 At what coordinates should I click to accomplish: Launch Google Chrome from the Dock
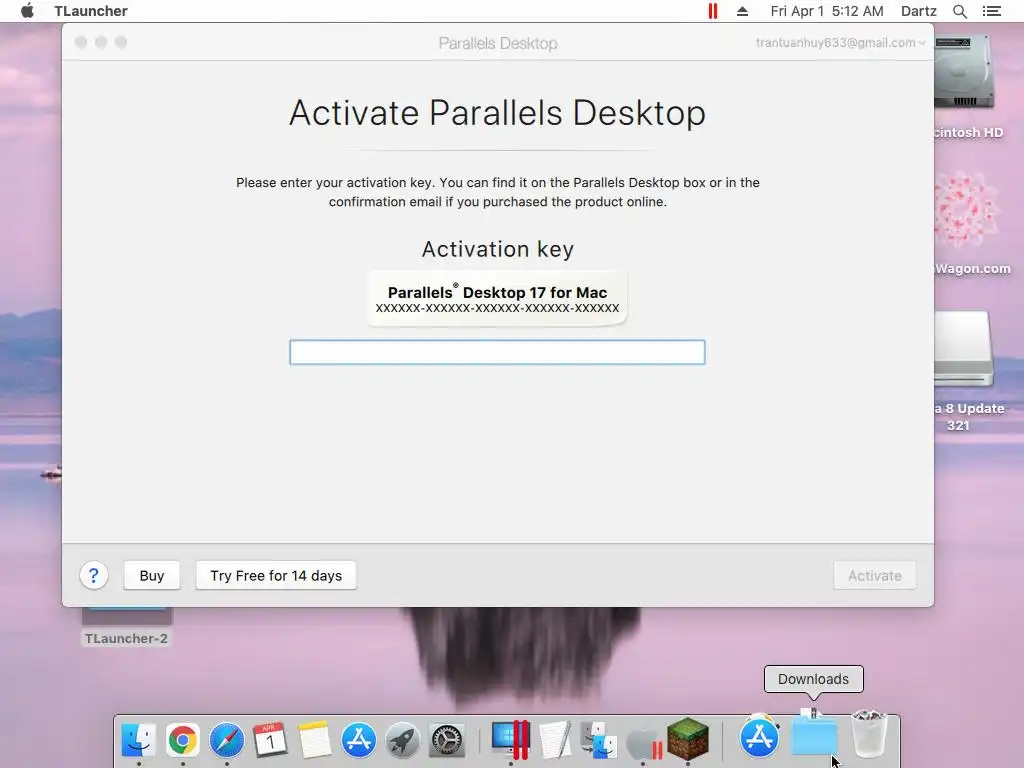point(182,740)
